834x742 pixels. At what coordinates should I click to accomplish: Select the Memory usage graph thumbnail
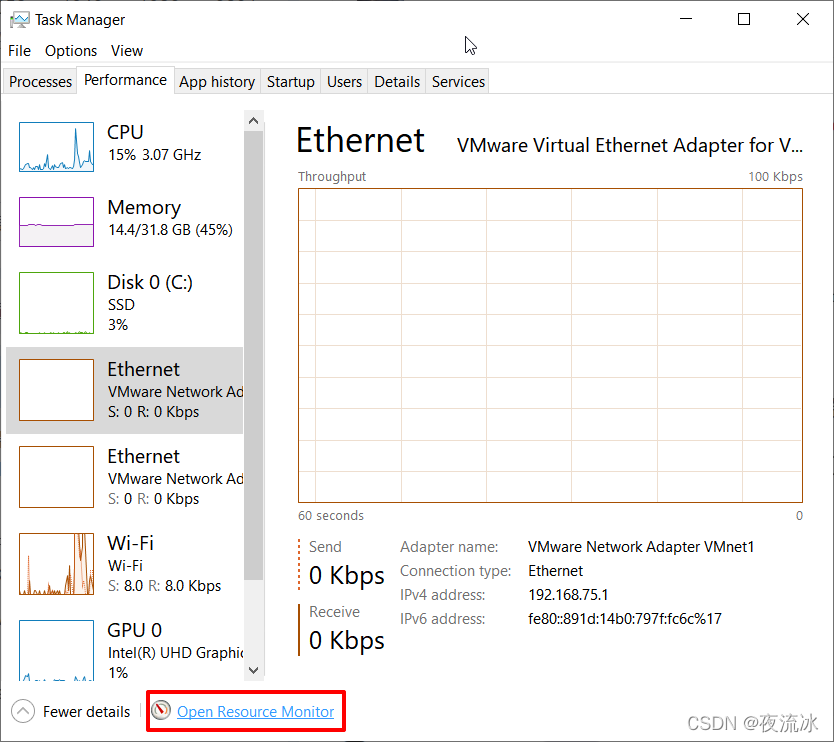click(56, 222)
